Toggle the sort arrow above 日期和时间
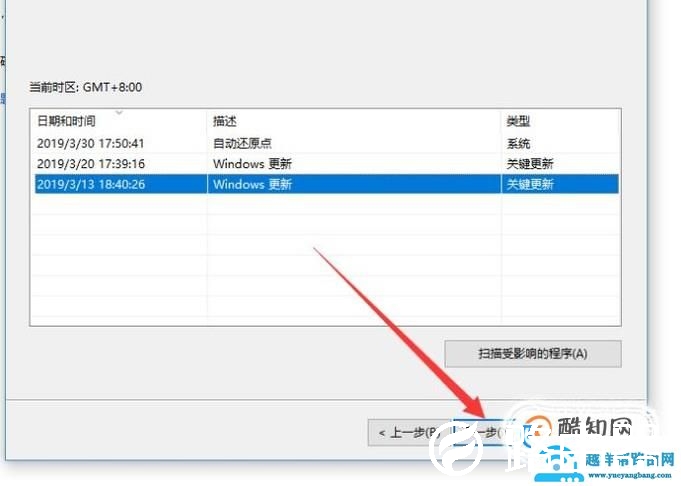 119,112
